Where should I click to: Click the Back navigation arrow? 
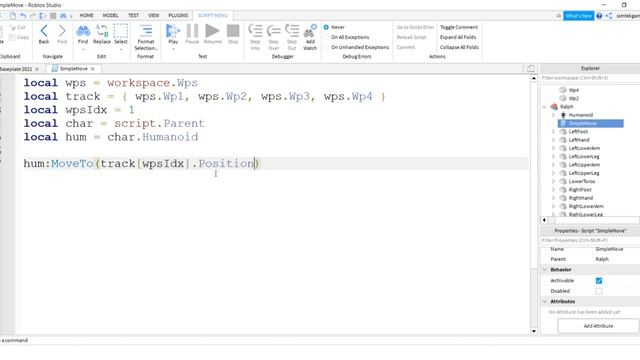pyautogui.click(x=44, y=31)
